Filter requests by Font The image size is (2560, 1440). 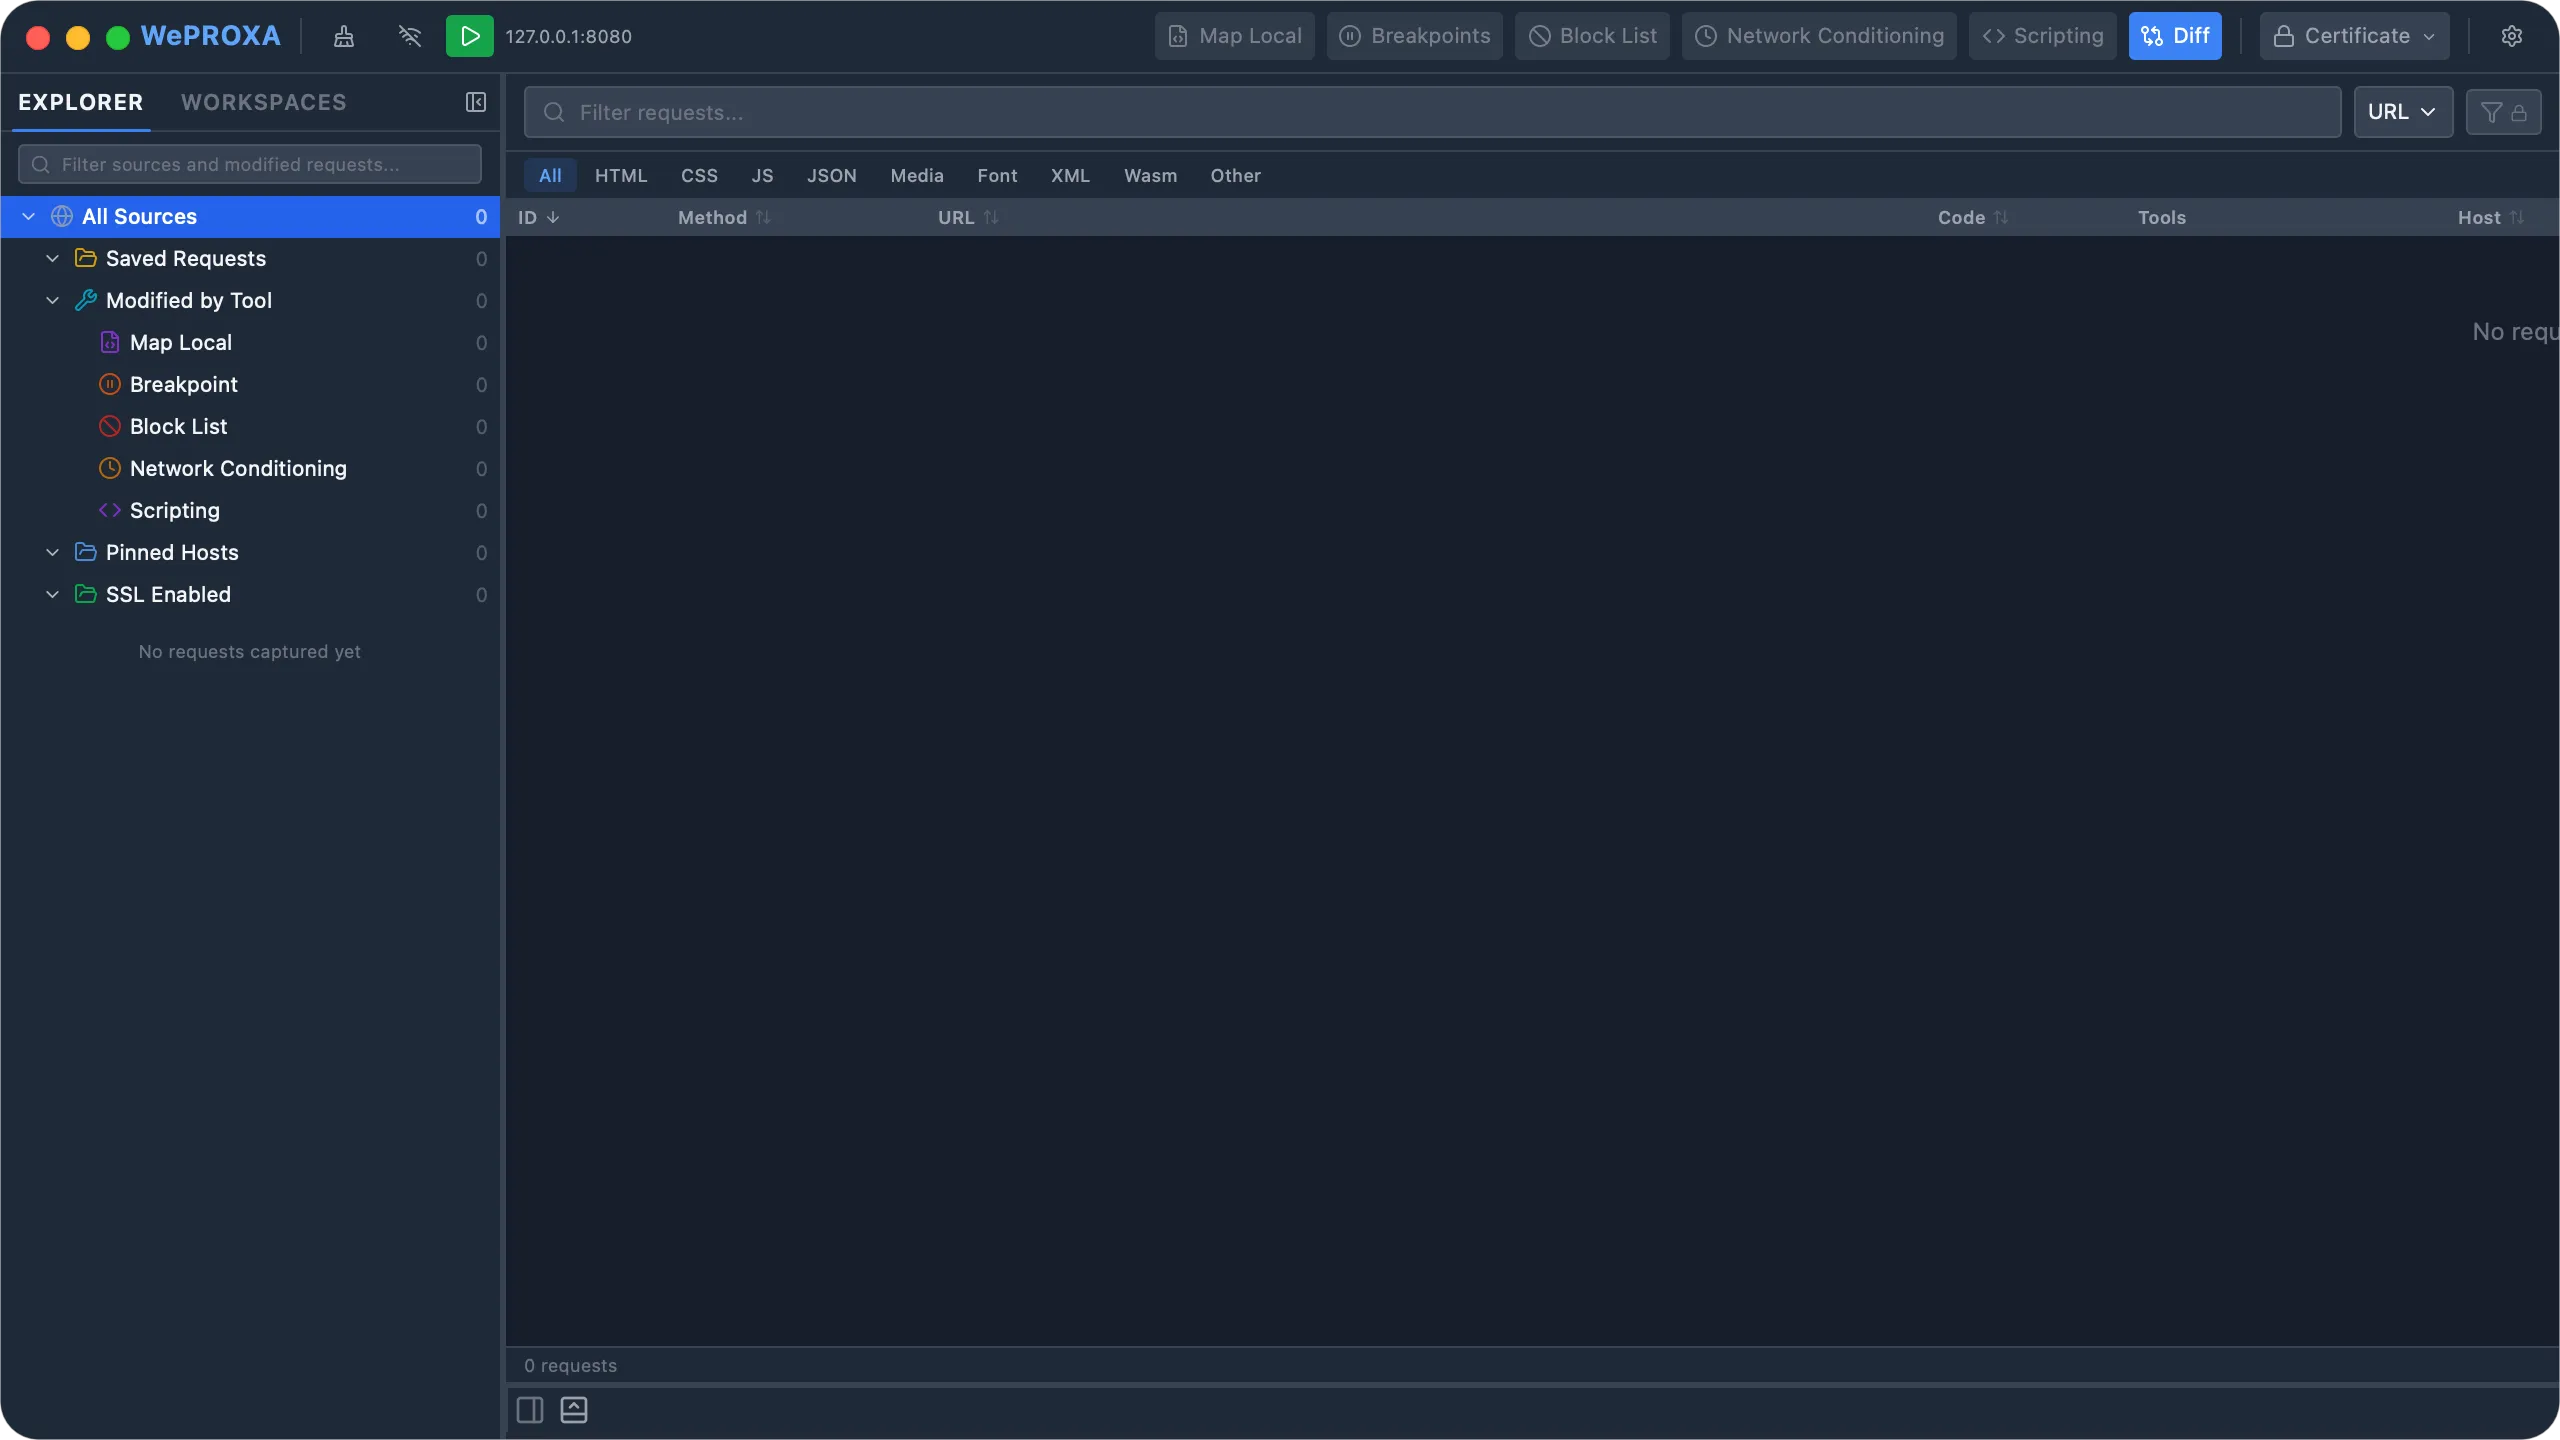point(997,175)
